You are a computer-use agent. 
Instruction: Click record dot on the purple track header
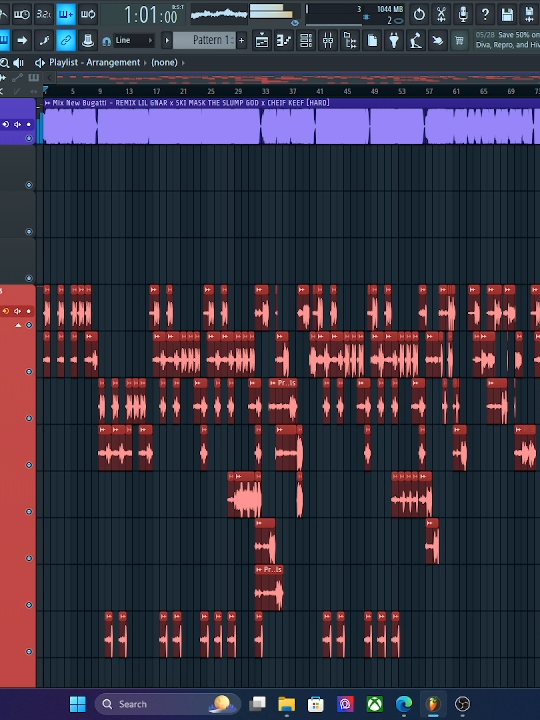pyautogui.click(x=29, y=124)
